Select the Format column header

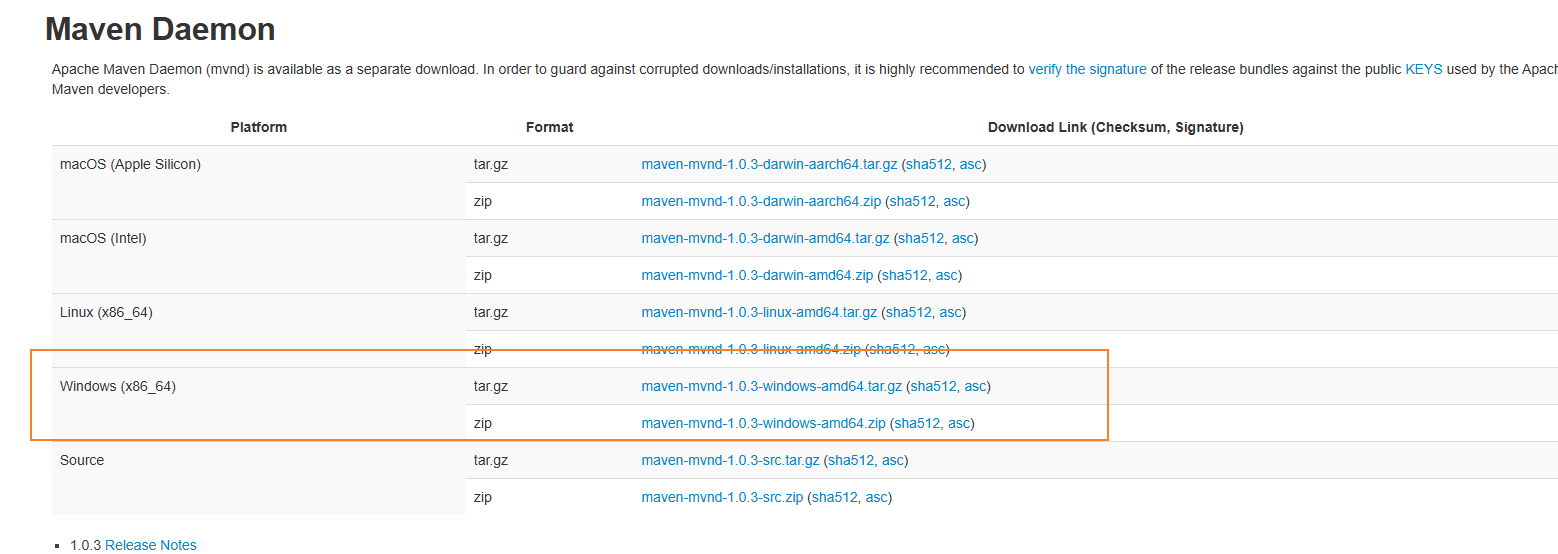click(x=550, y=127)
